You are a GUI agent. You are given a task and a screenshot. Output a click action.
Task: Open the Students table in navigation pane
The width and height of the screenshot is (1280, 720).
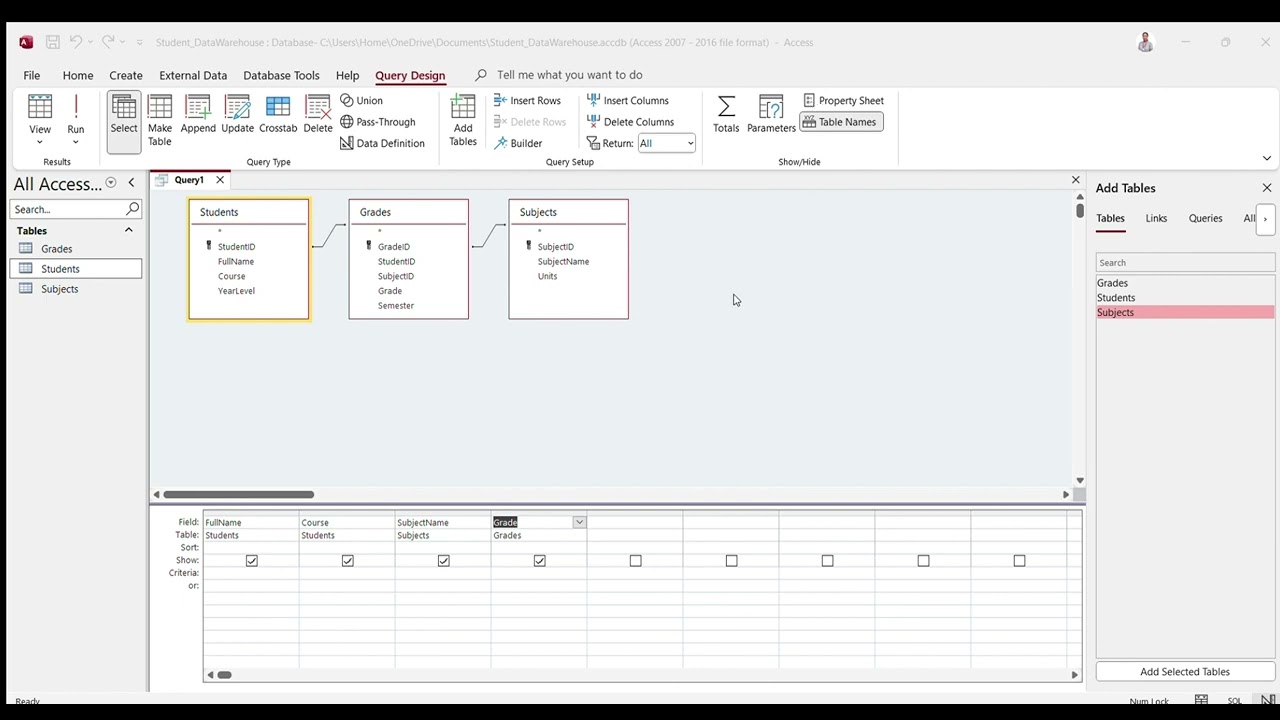point(76,269)
